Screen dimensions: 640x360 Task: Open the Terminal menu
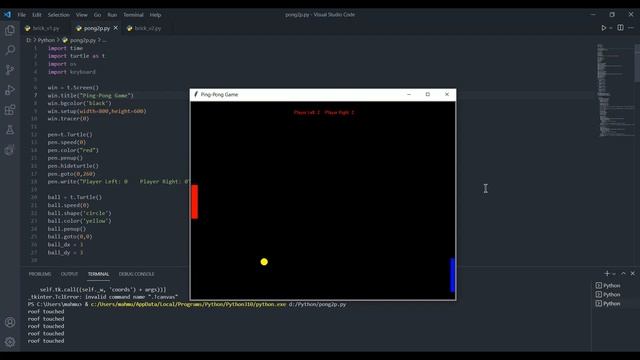click(133, 15)
